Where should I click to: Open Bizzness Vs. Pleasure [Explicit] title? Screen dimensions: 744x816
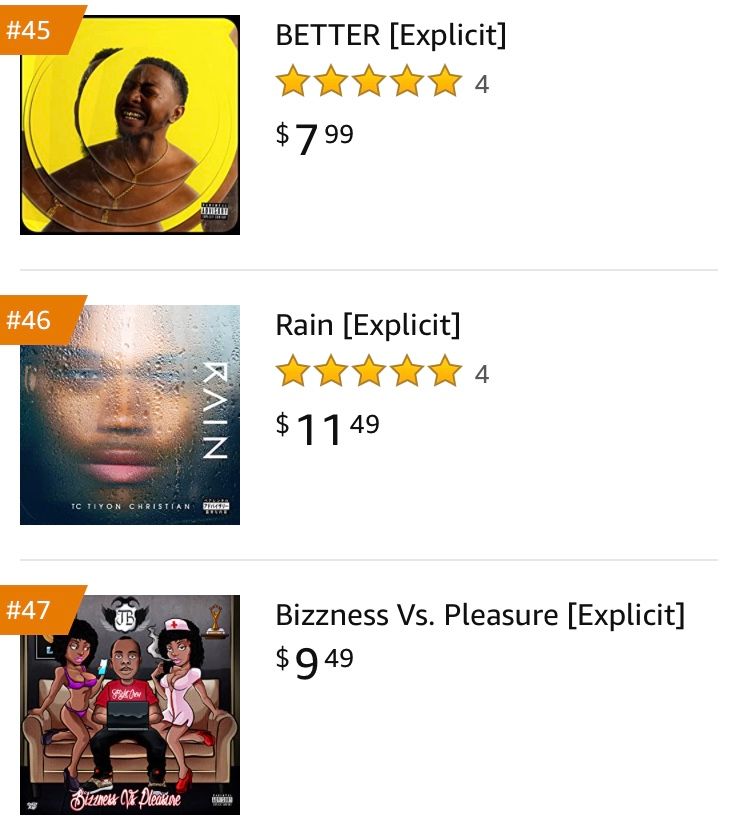[480, 615]
